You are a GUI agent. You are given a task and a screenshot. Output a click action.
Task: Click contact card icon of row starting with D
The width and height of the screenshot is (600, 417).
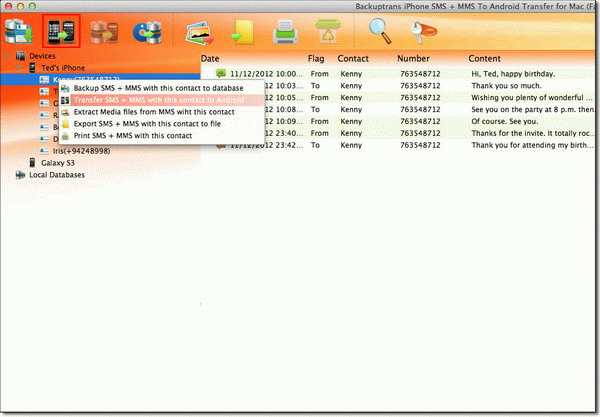coord(44,138)
